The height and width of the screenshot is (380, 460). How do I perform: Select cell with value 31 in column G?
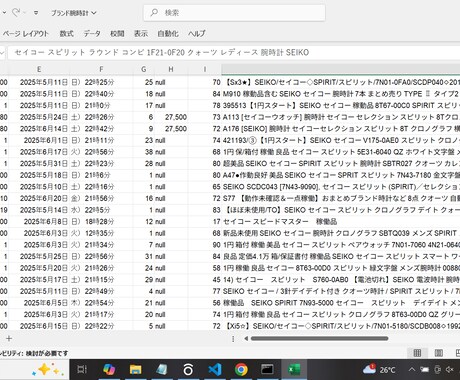click(144, 256)
